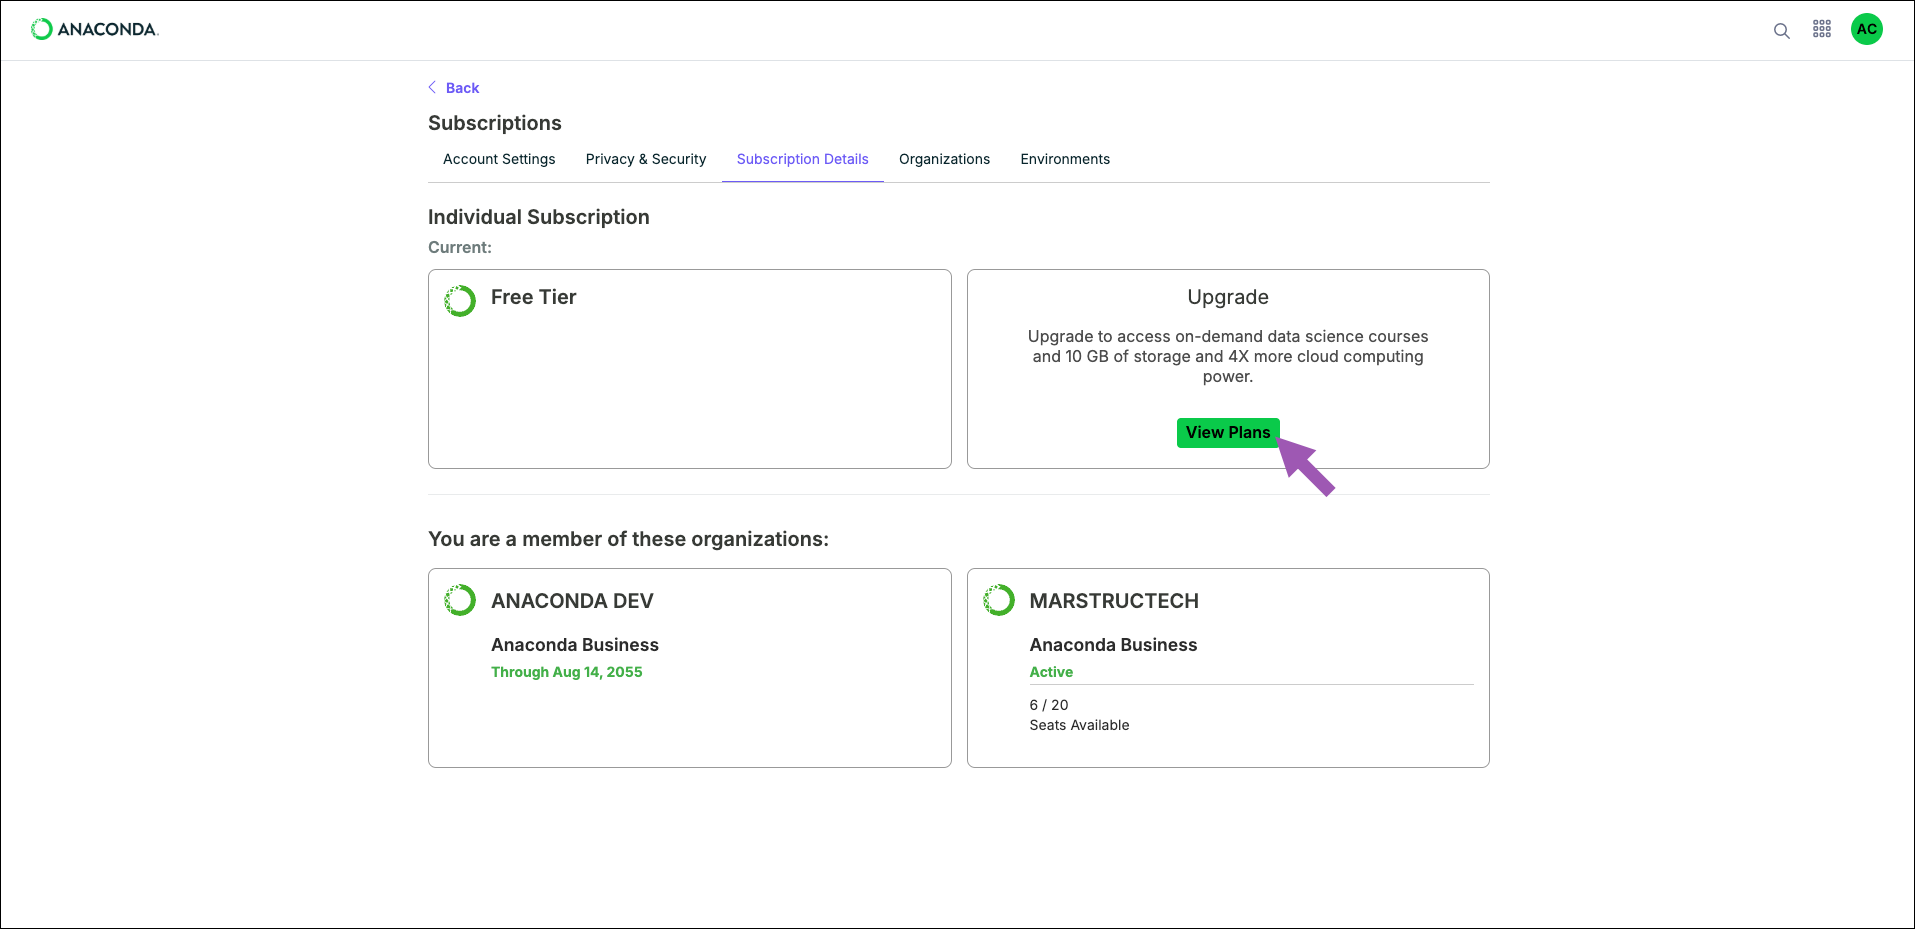Click the MARSTRUCTECH organization name
1915x929 pixels.
[x=1114, y=601]
